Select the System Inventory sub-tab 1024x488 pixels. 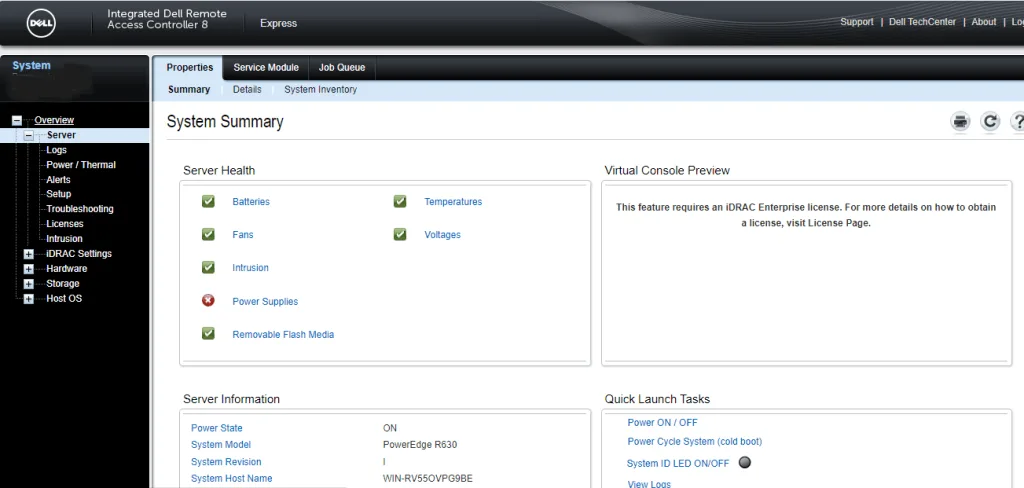click(x=320, y=90)
